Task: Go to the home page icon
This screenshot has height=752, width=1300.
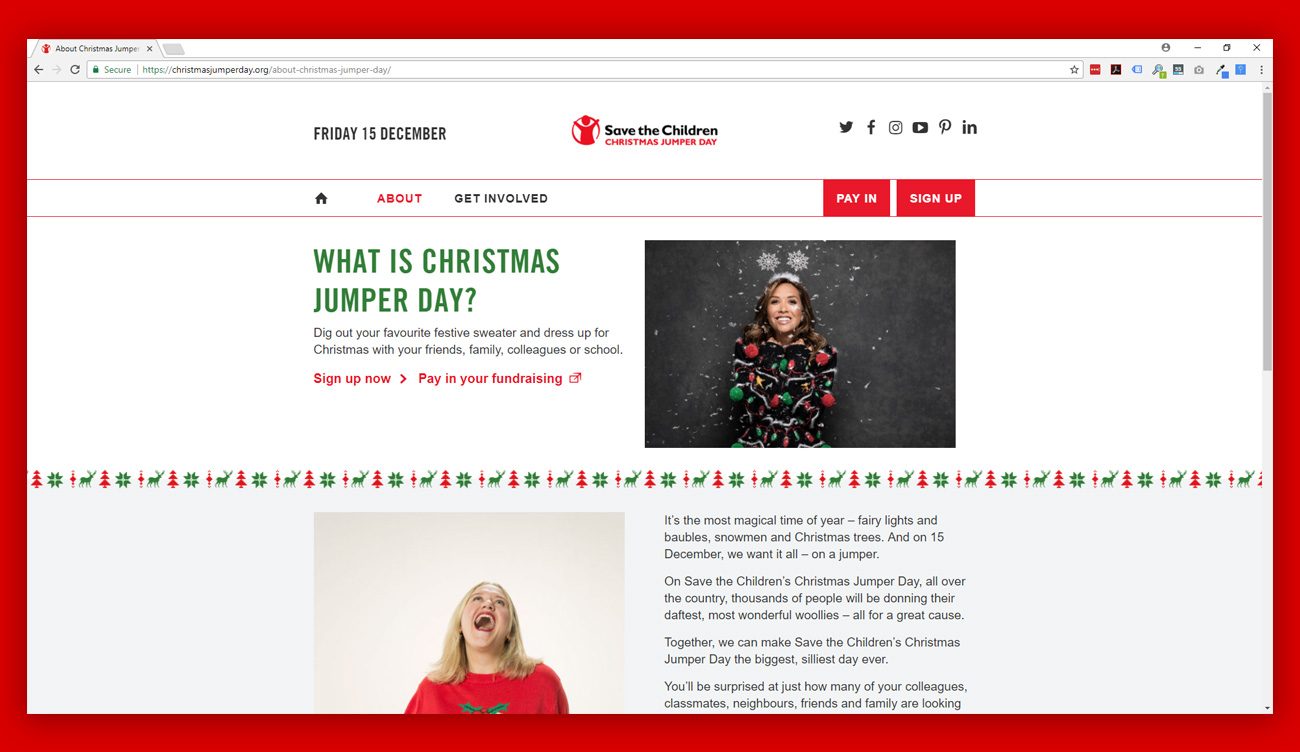Action: (321, 198)
